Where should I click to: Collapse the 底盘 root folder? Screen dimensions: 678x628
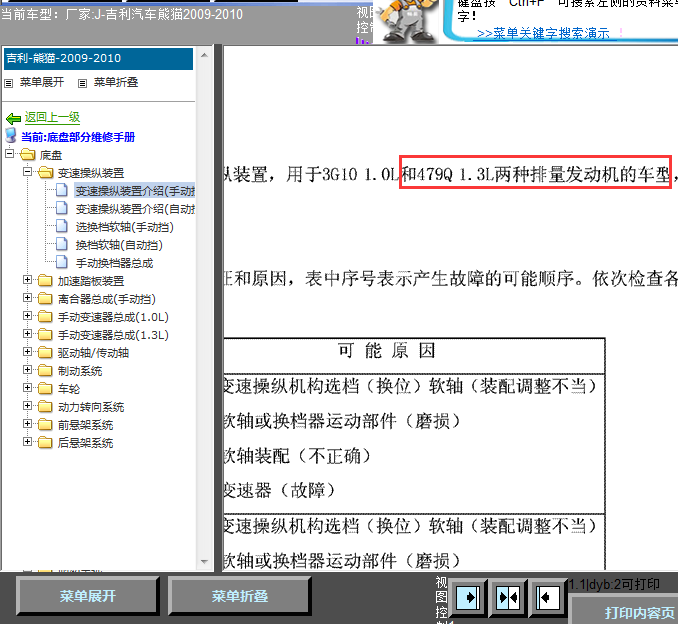(x=10, y=154)
